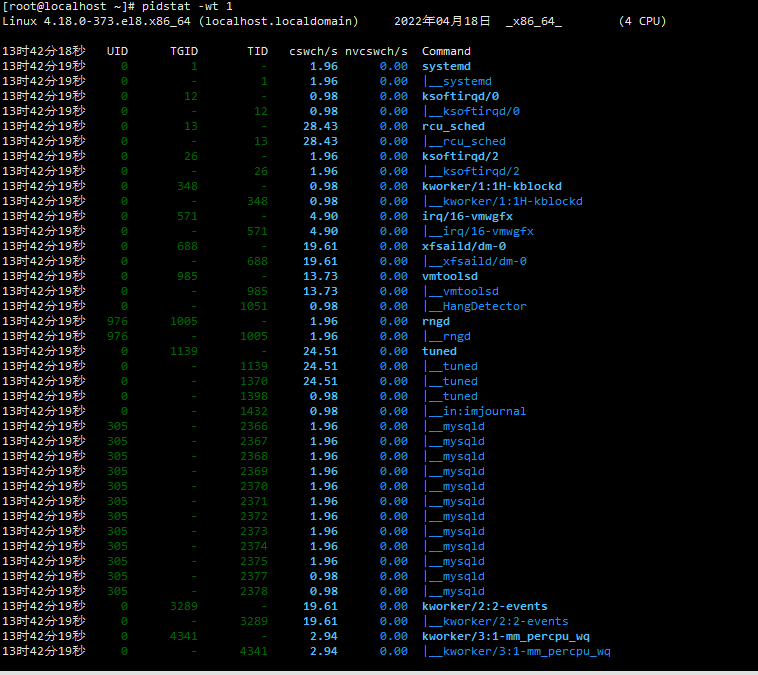Click the UID 976 in the rngd row
The width and height of the screenshot is (758, 675).
coord(117,321)
